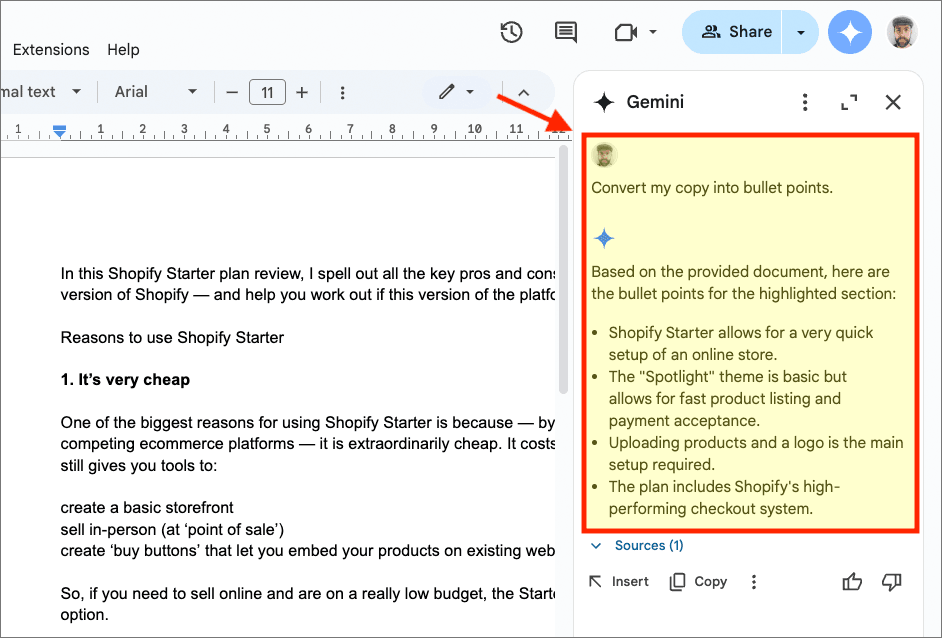Click the font size field showing 11

[267, 93]
